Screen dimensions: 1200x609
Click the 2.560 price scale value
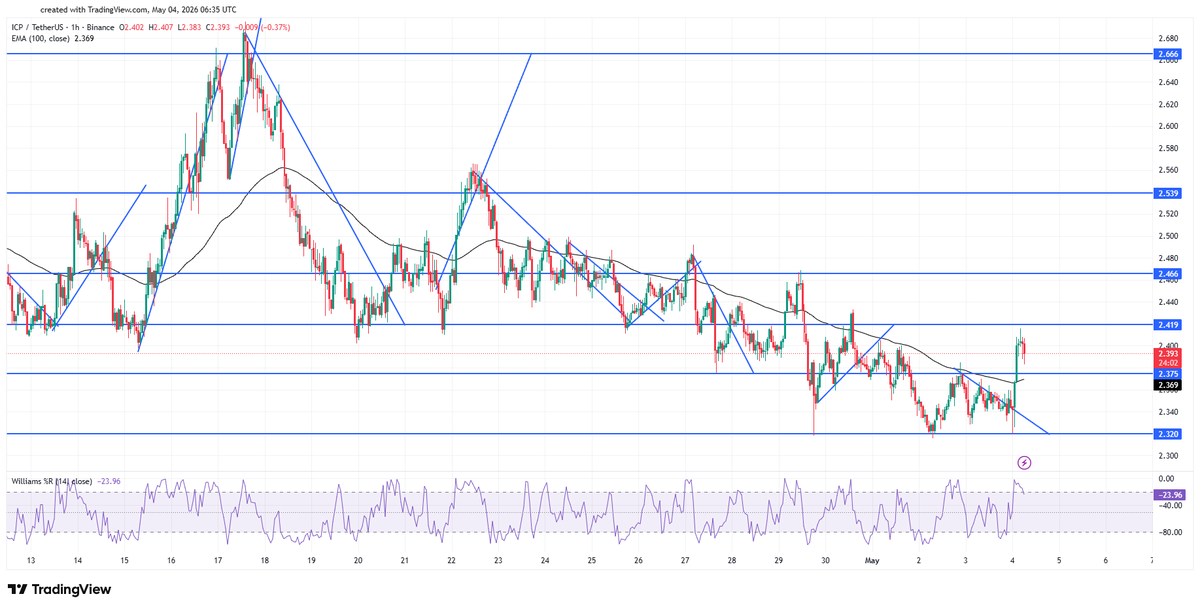pos(1168,170)
